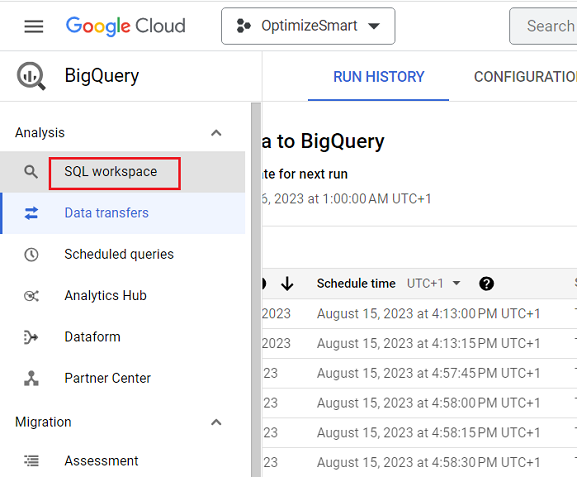This screenshot has width=577, height=477.
Task: Open the UTC+1 timezone dropdown
Action: pos(434,283)
